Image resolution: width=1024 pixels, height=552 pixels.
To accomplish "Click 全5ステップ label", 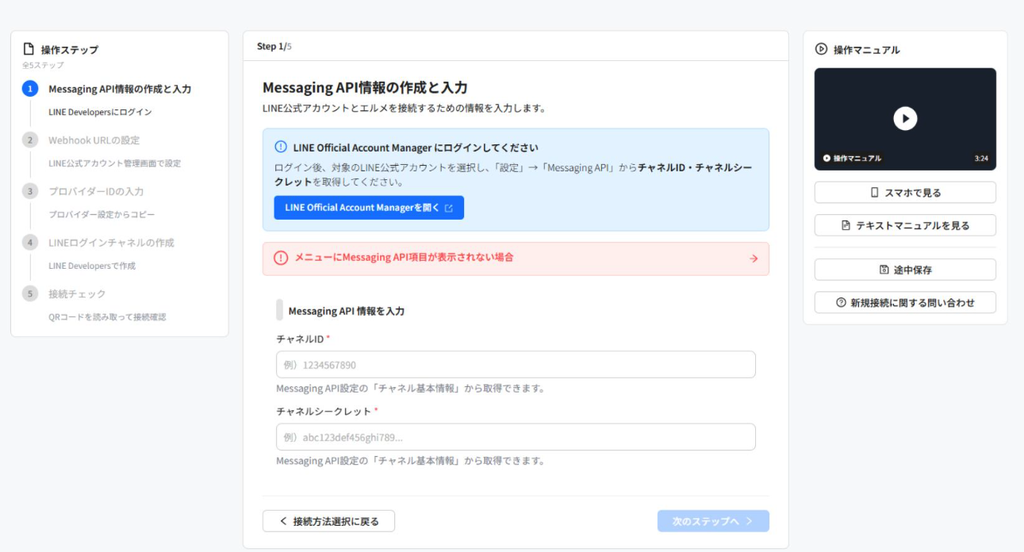I will coord(43,65).
